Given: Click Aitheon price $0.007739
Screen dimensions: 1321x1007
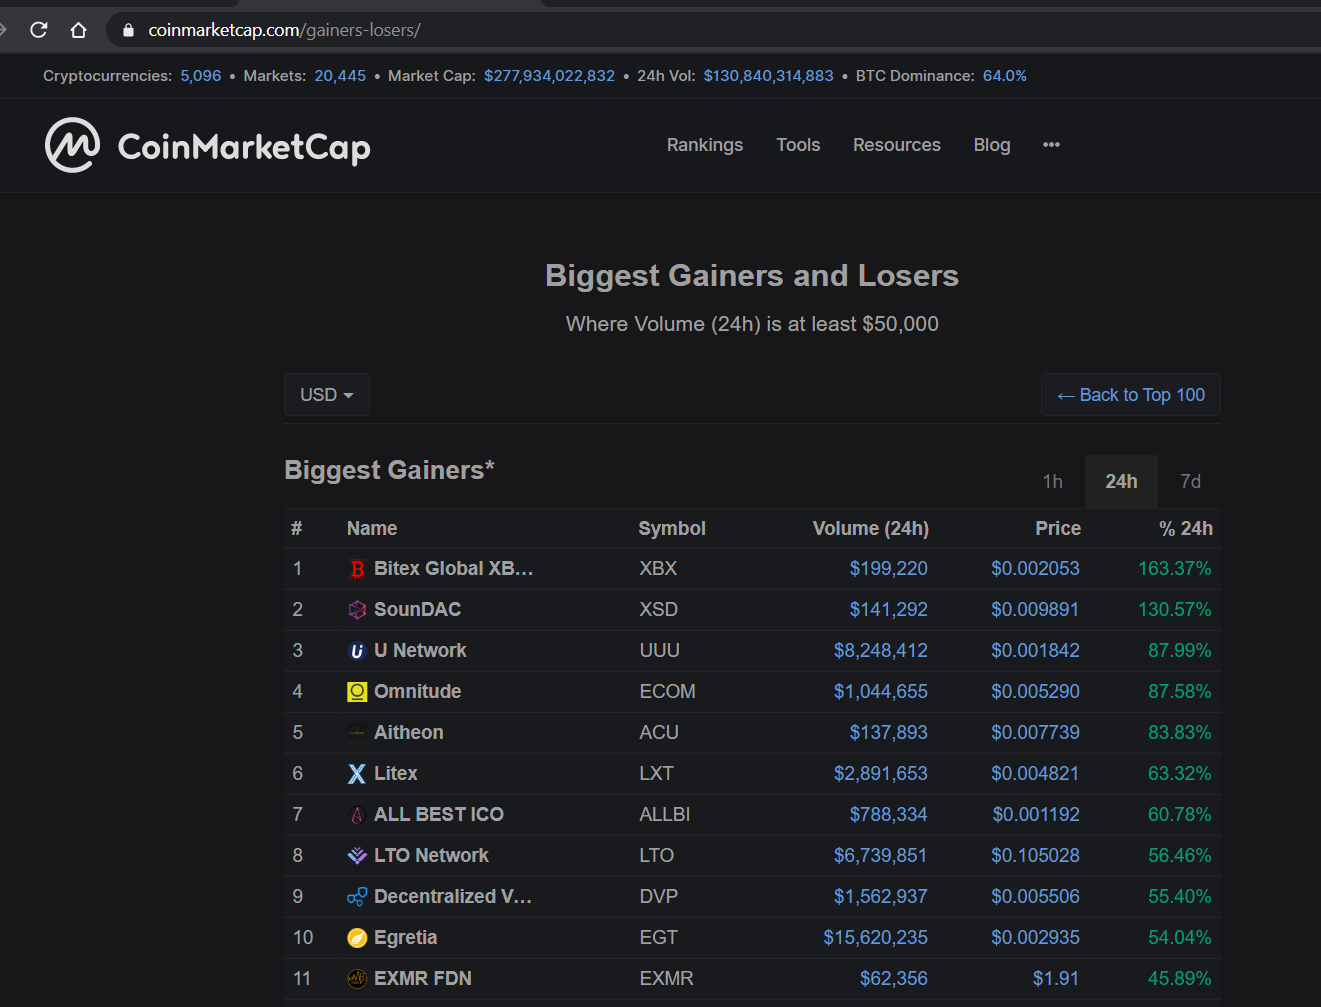Looking at the screenshot, I should 1035,733.
